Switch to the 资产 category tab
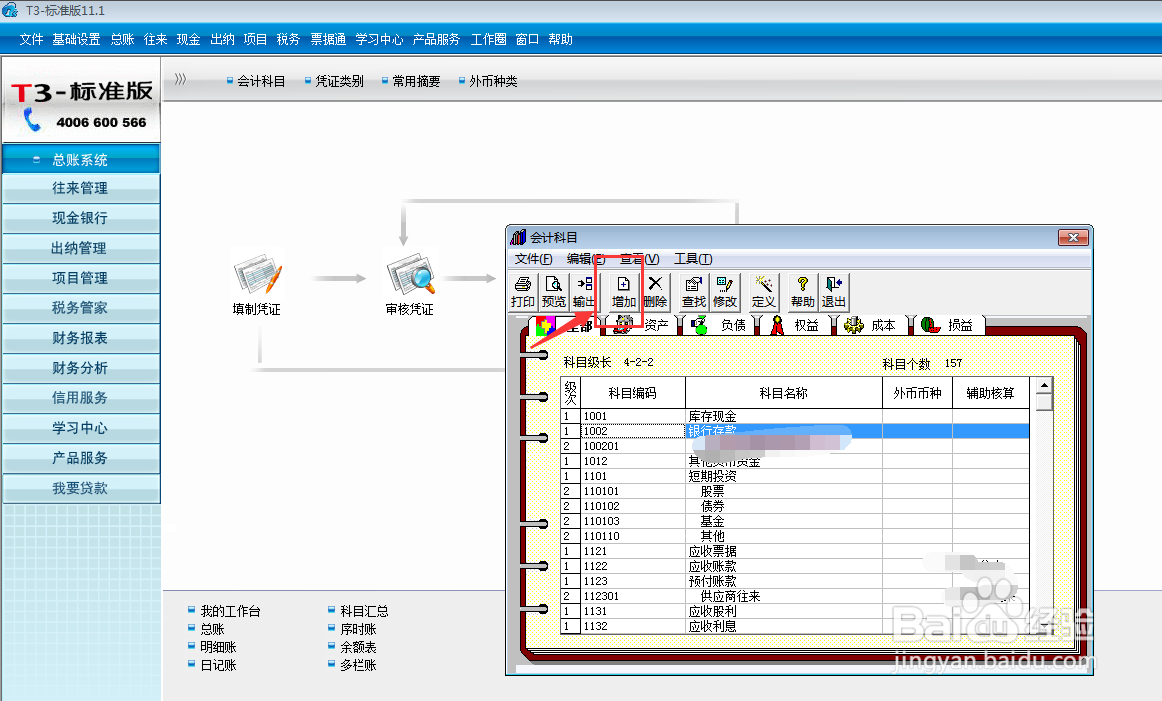 tap(645, 325)
